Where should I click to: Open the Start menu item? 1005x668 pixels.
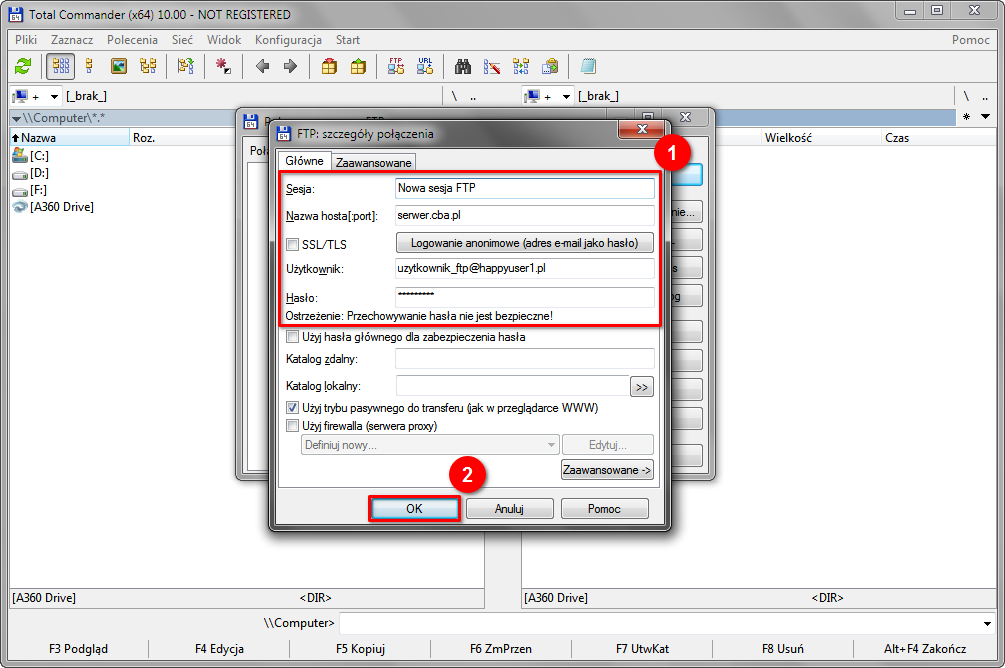347,40
